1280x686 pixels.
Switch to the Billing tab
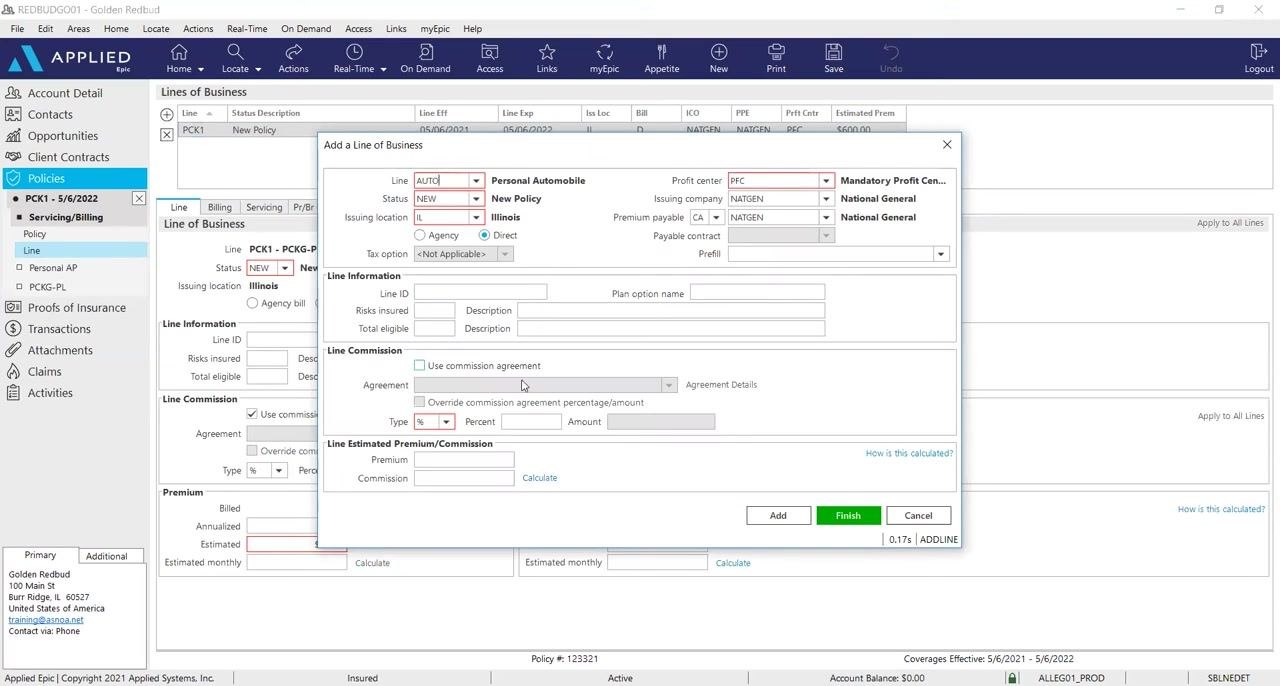coord(220,207)
